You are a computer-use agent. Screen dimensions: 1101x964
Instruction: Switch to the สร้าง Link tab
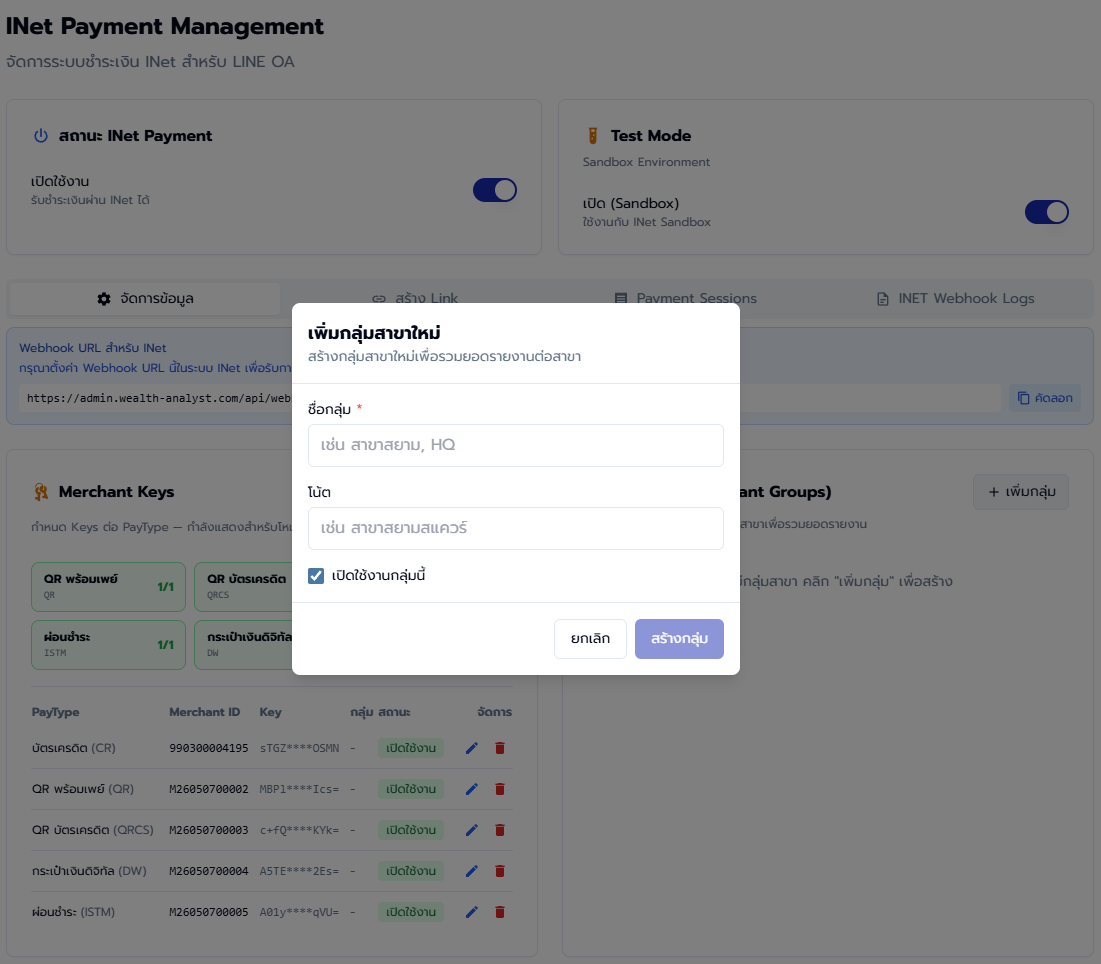coord(415,298)
